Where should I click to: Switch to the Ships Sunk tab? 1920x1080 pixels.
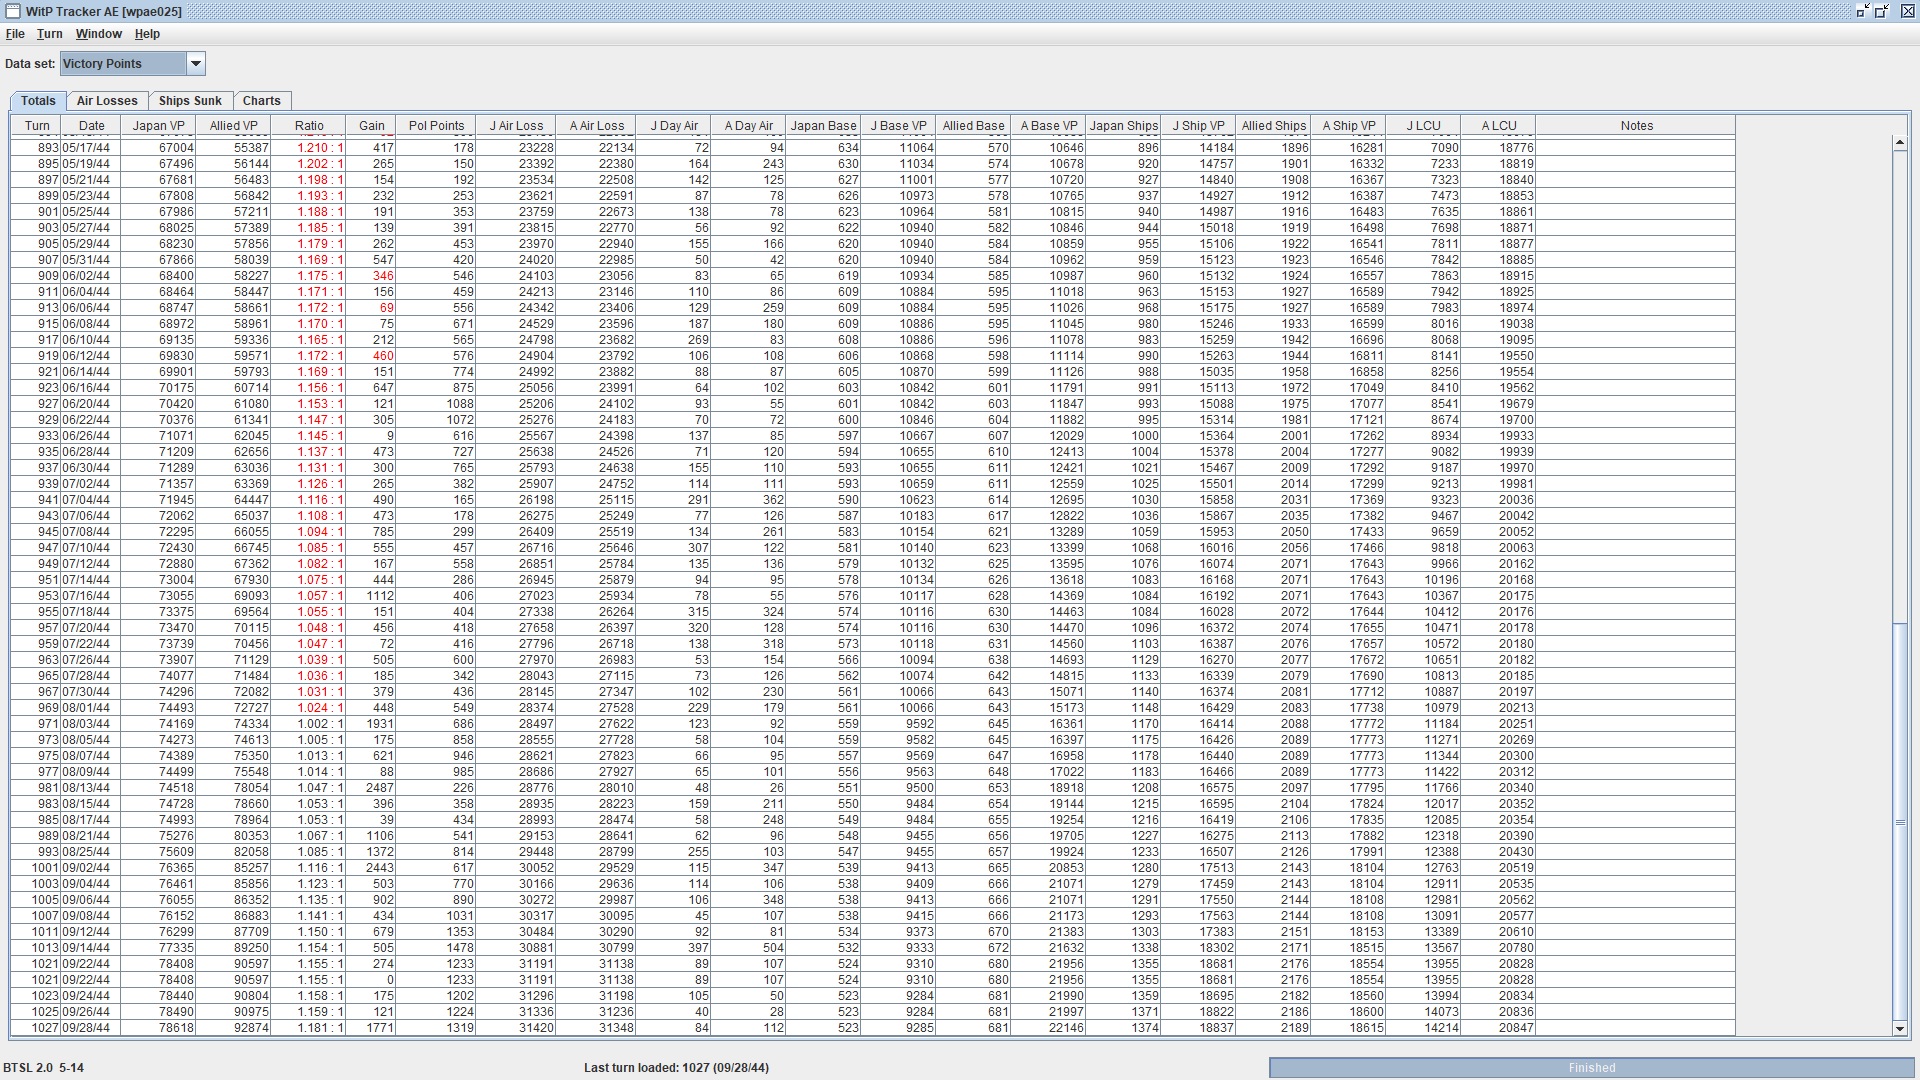(190, 101)
